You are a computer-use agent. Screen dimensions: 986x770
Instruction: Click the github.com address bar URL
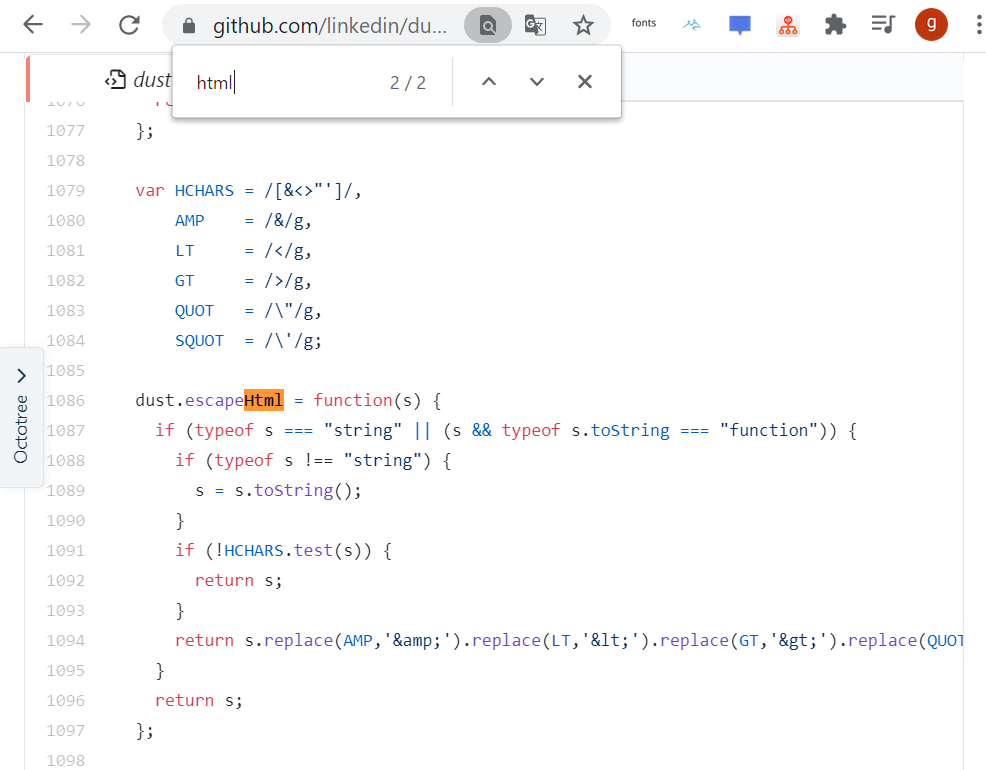pos(330,26)
